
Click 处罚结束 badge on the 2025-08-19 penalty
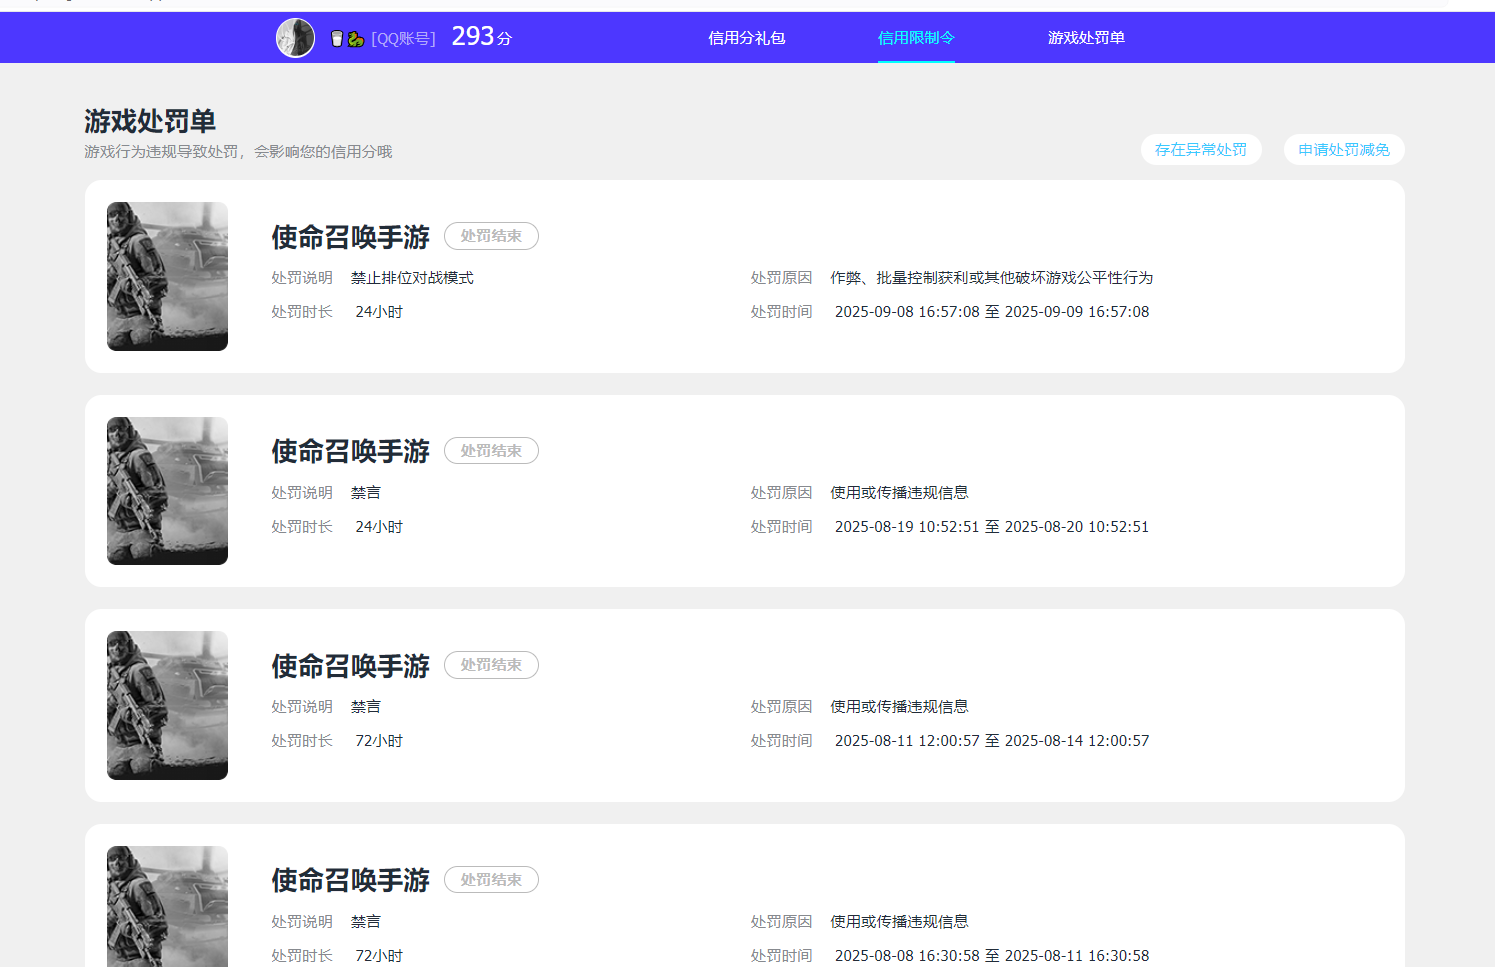click(x=491, y=451)
